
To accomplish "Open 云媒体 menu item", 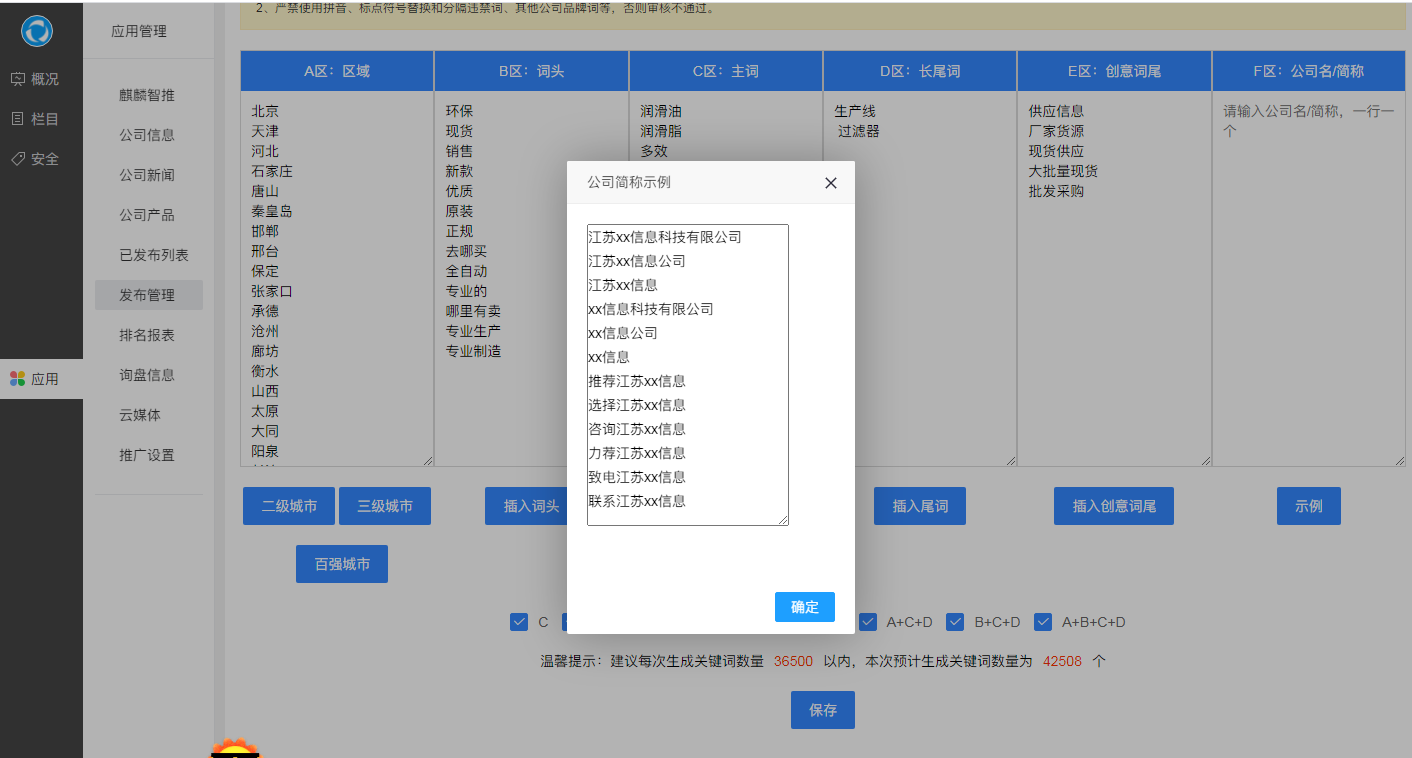I will [149, 415].
